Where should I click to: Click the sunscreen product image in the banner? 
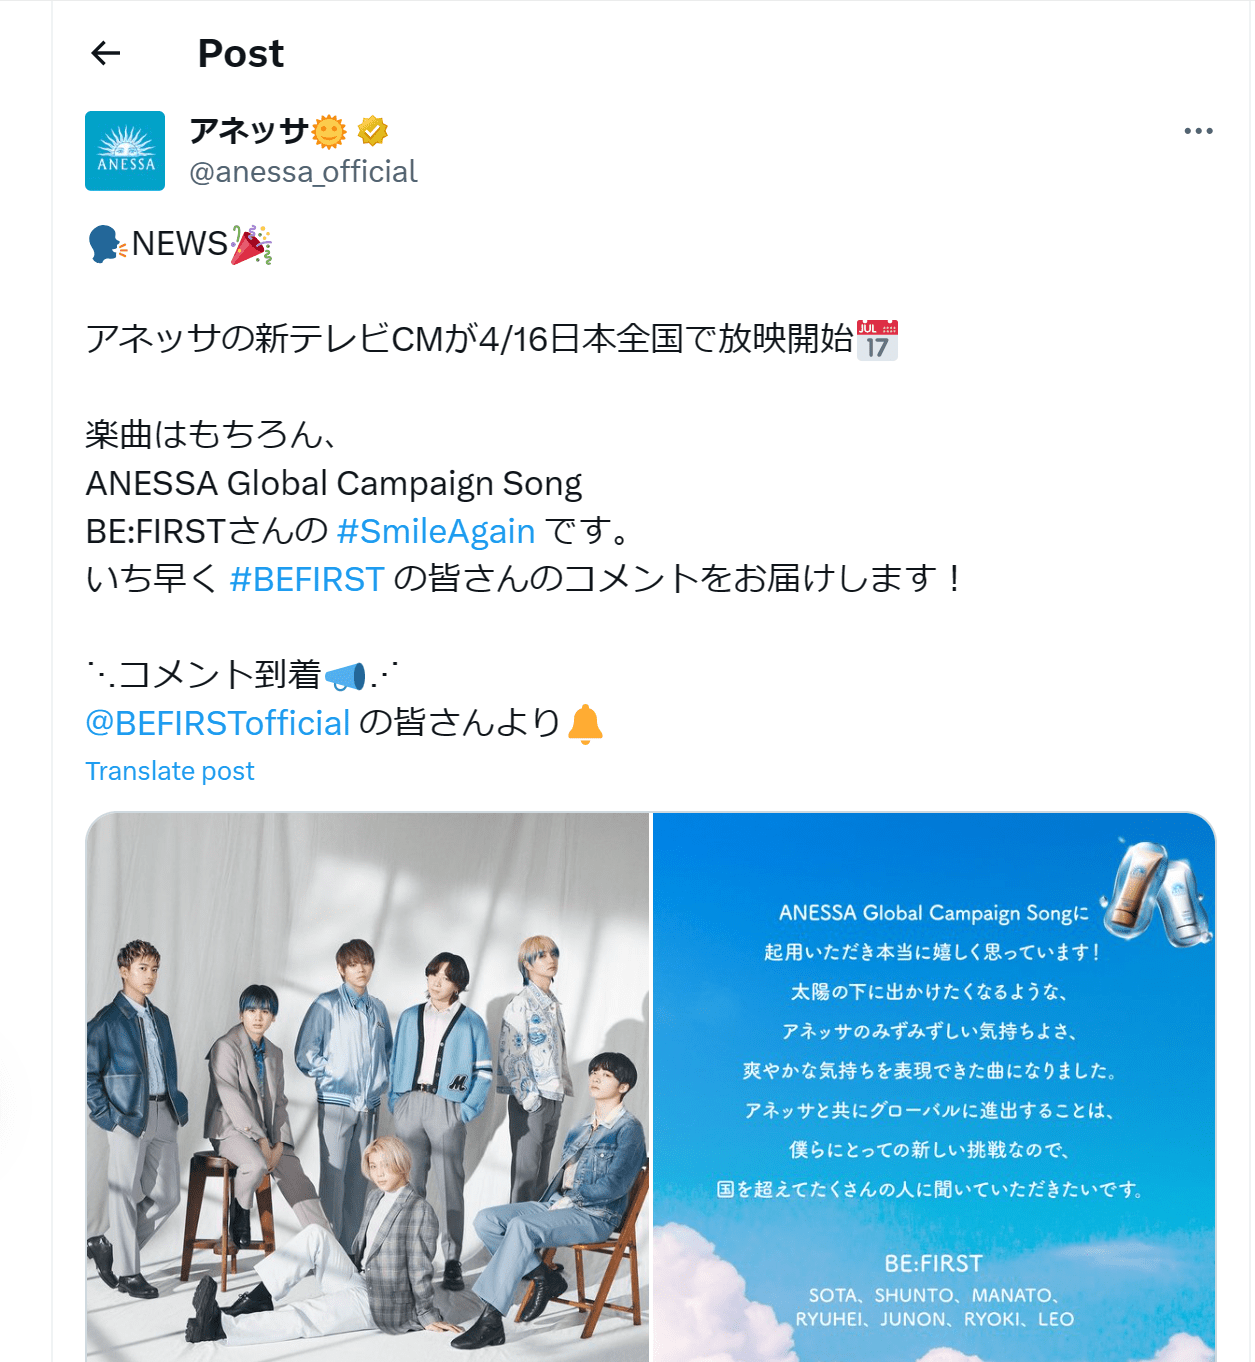[1157, 892]
